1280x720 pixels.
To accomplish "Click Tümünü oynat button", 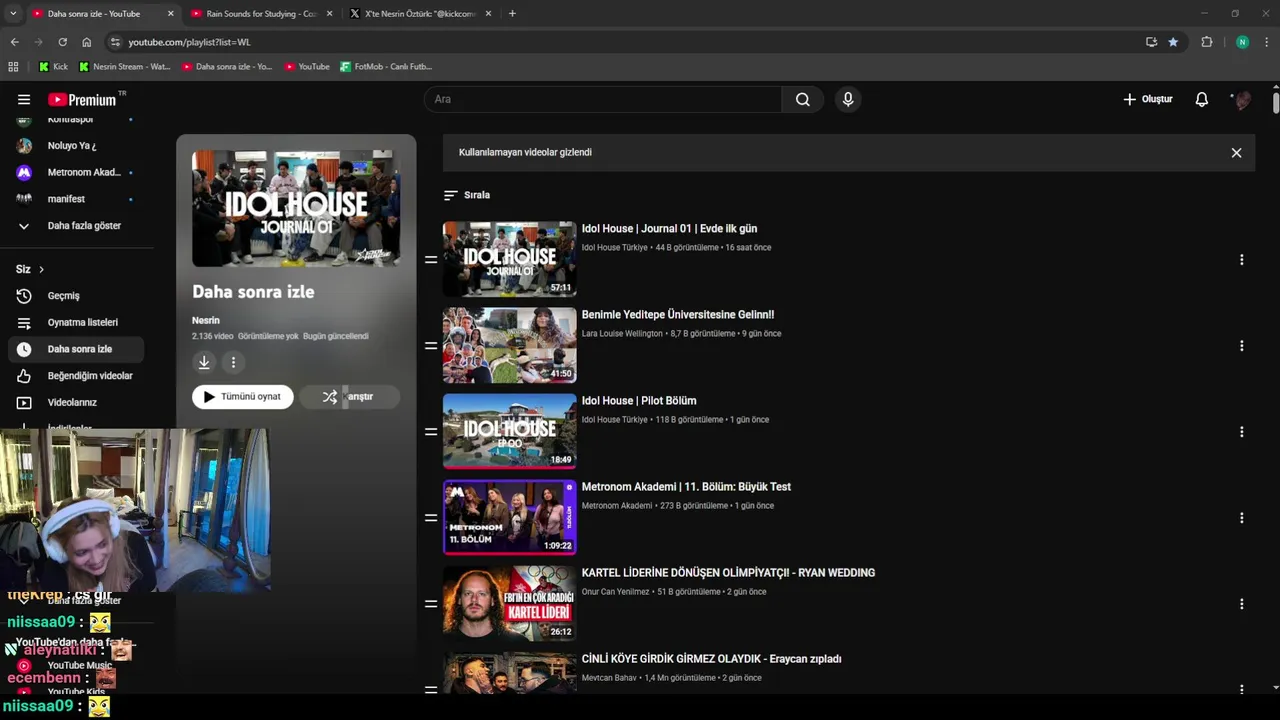I will coord(243,397).
